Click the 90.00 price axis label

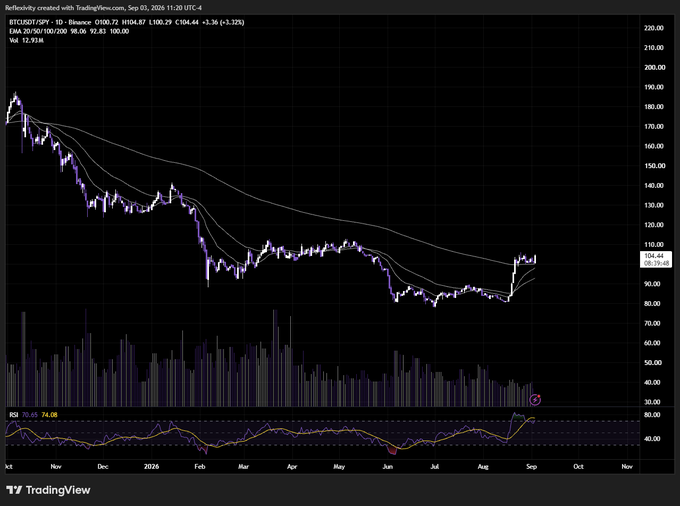(652, 284)
